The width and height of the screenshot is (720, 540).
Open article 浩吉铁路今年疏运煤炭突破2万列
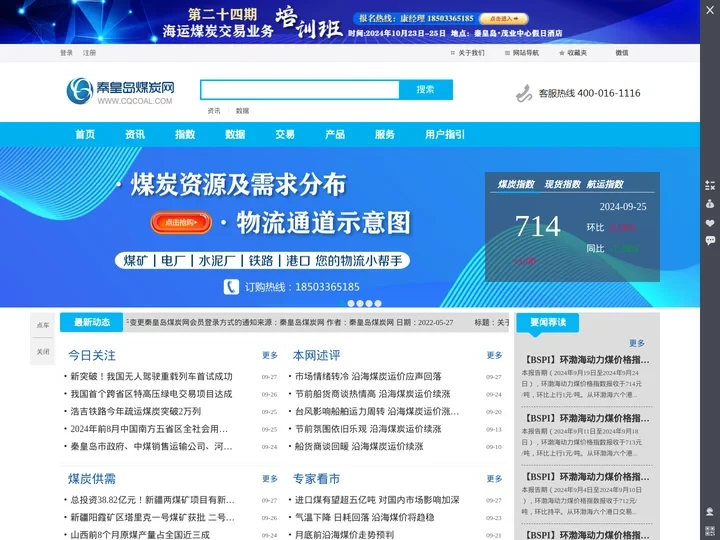coord(135,411)
